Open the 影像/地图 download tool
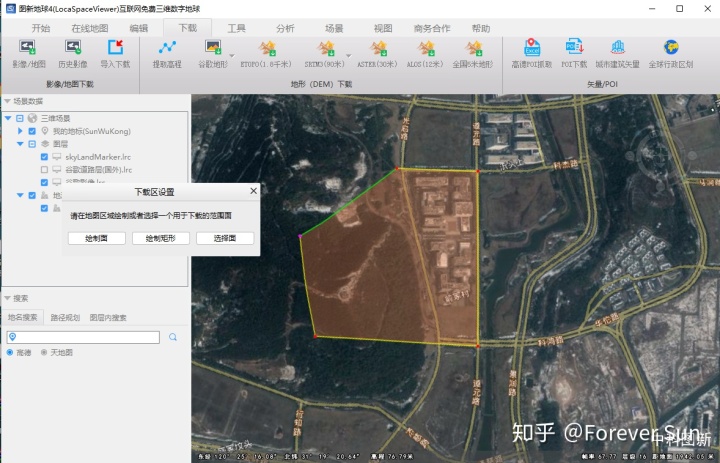This screenshot has height=463, width=720. [x=28, y=54]
